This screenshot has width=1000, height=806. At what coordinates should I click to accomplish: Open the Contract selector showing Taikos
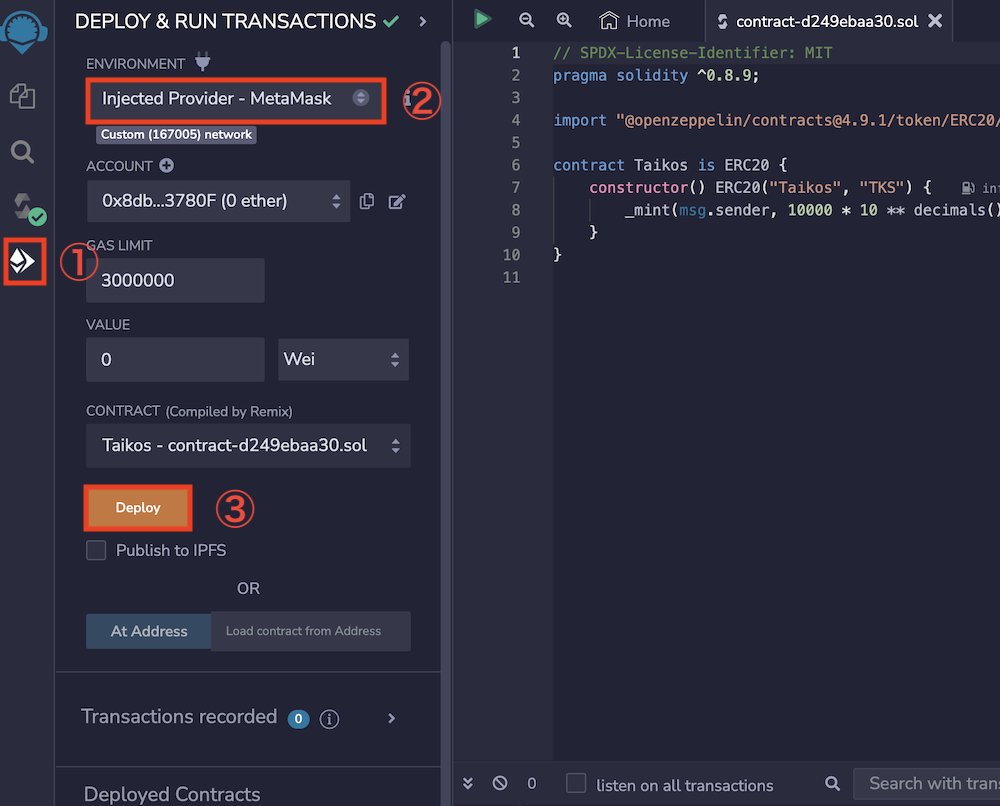[248, 445]
